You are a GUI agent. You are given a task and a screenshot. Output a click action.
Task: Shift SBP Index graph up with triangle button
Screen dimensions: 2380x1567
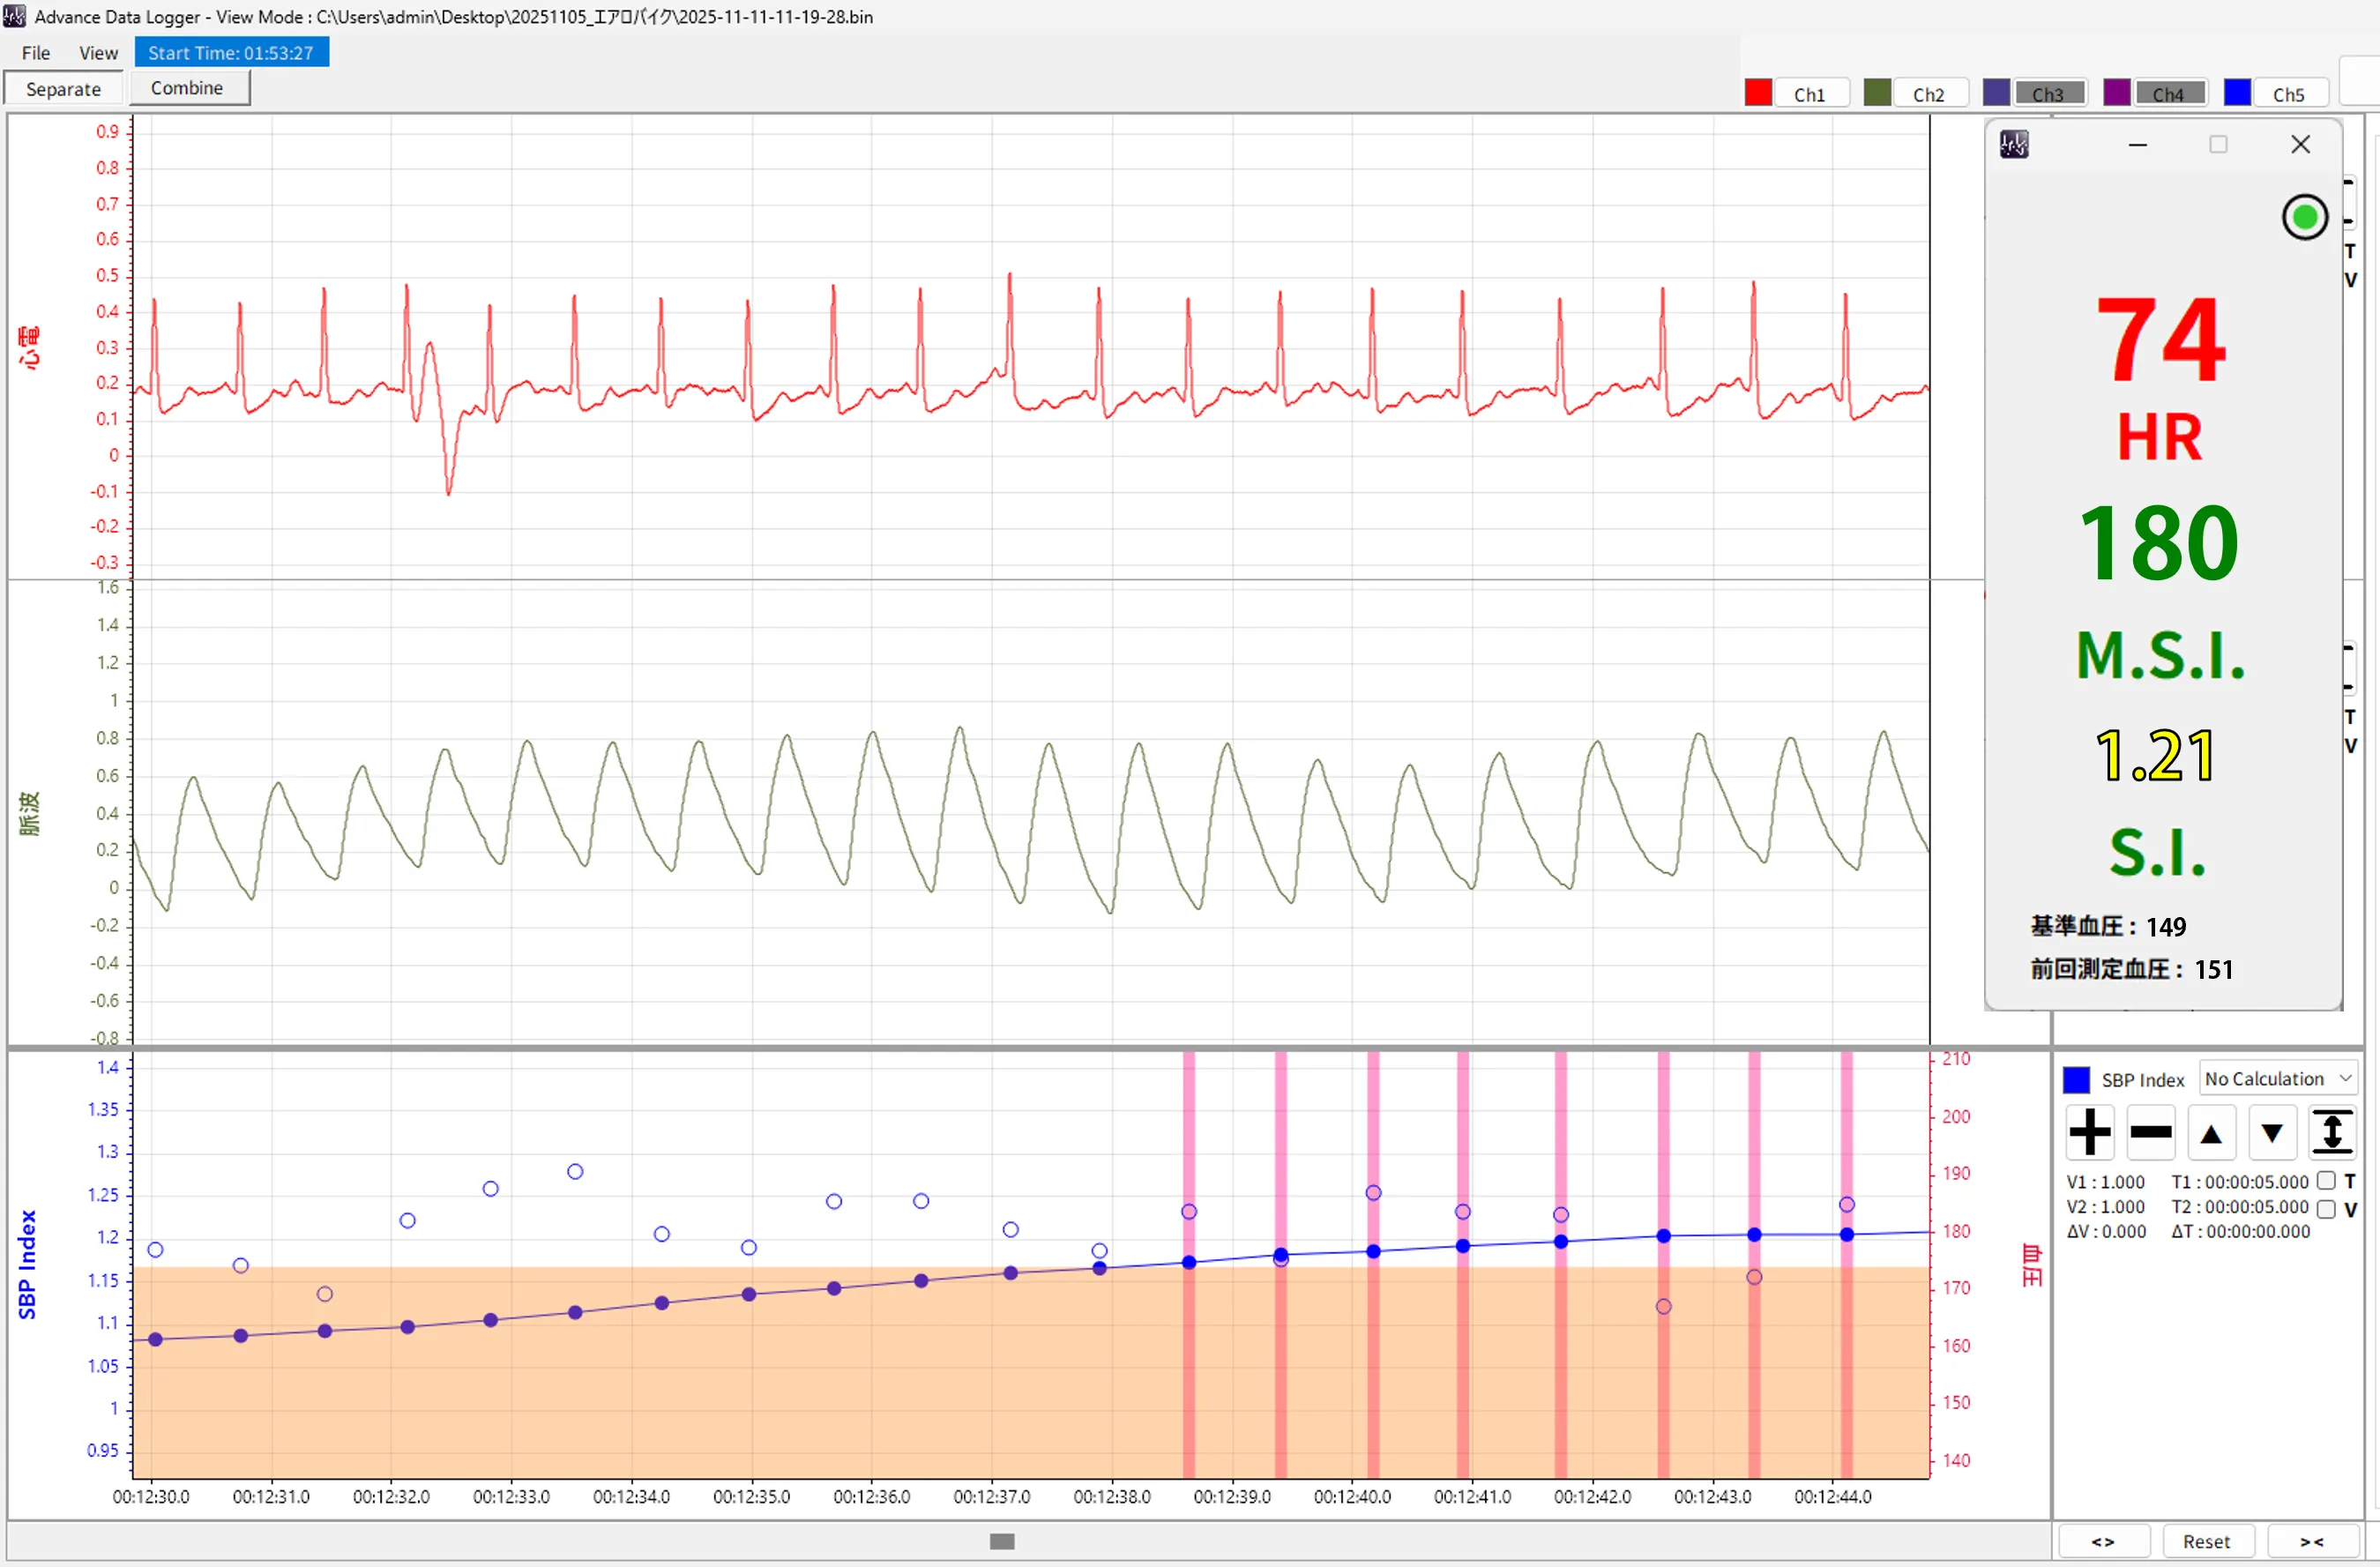[x=2211, y=1133]
